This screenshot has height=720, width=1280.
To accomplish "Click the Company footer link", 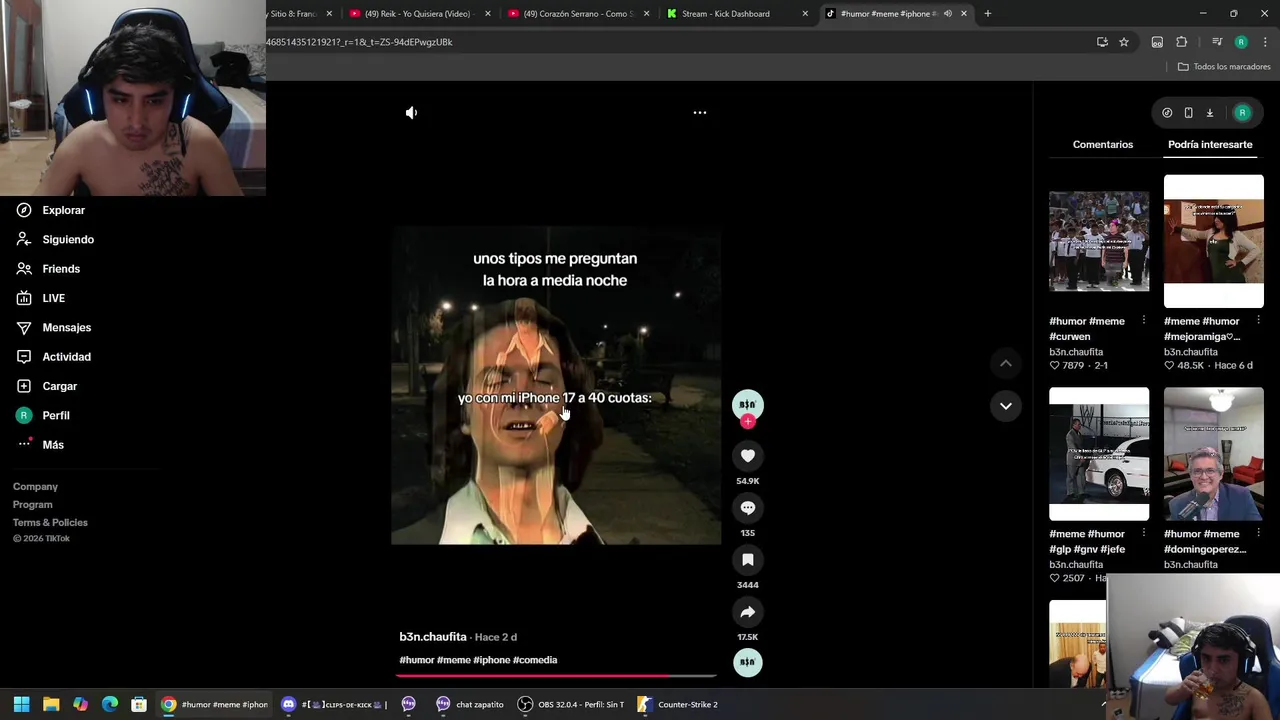I will pos(35,486).
